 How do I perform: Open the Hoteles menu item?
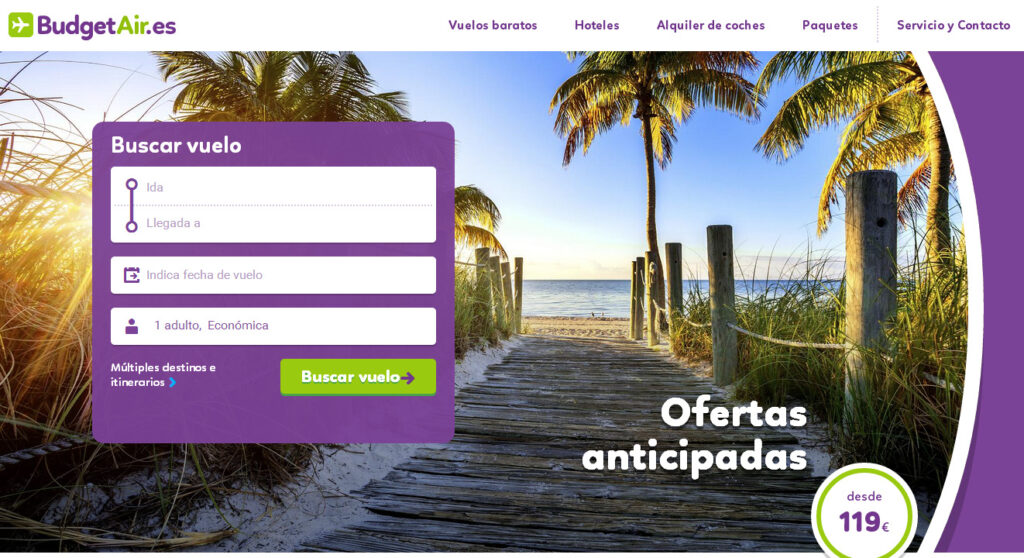[597, 25]
